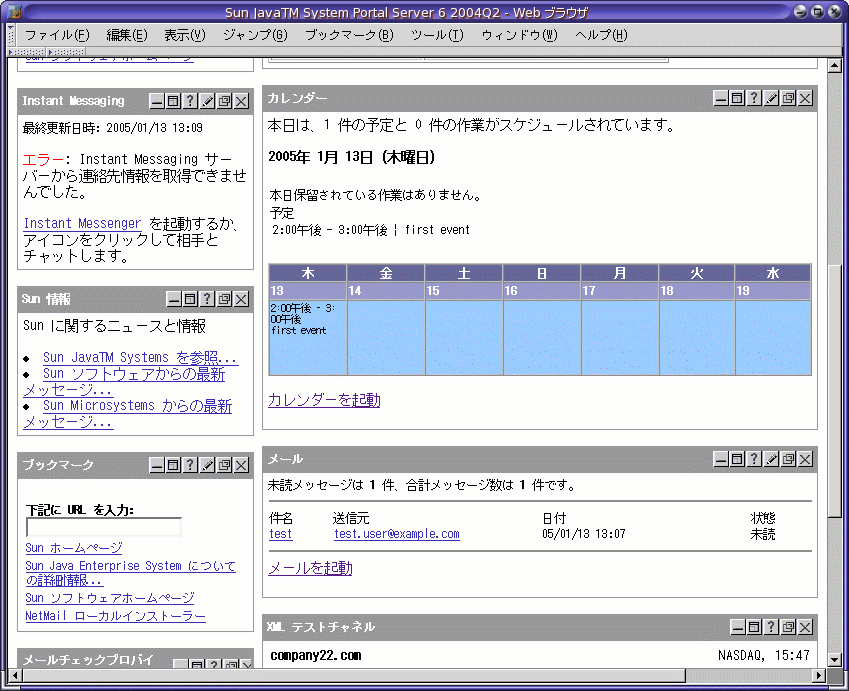Click the browser window's title bar menu icon

tap(14, 11)
